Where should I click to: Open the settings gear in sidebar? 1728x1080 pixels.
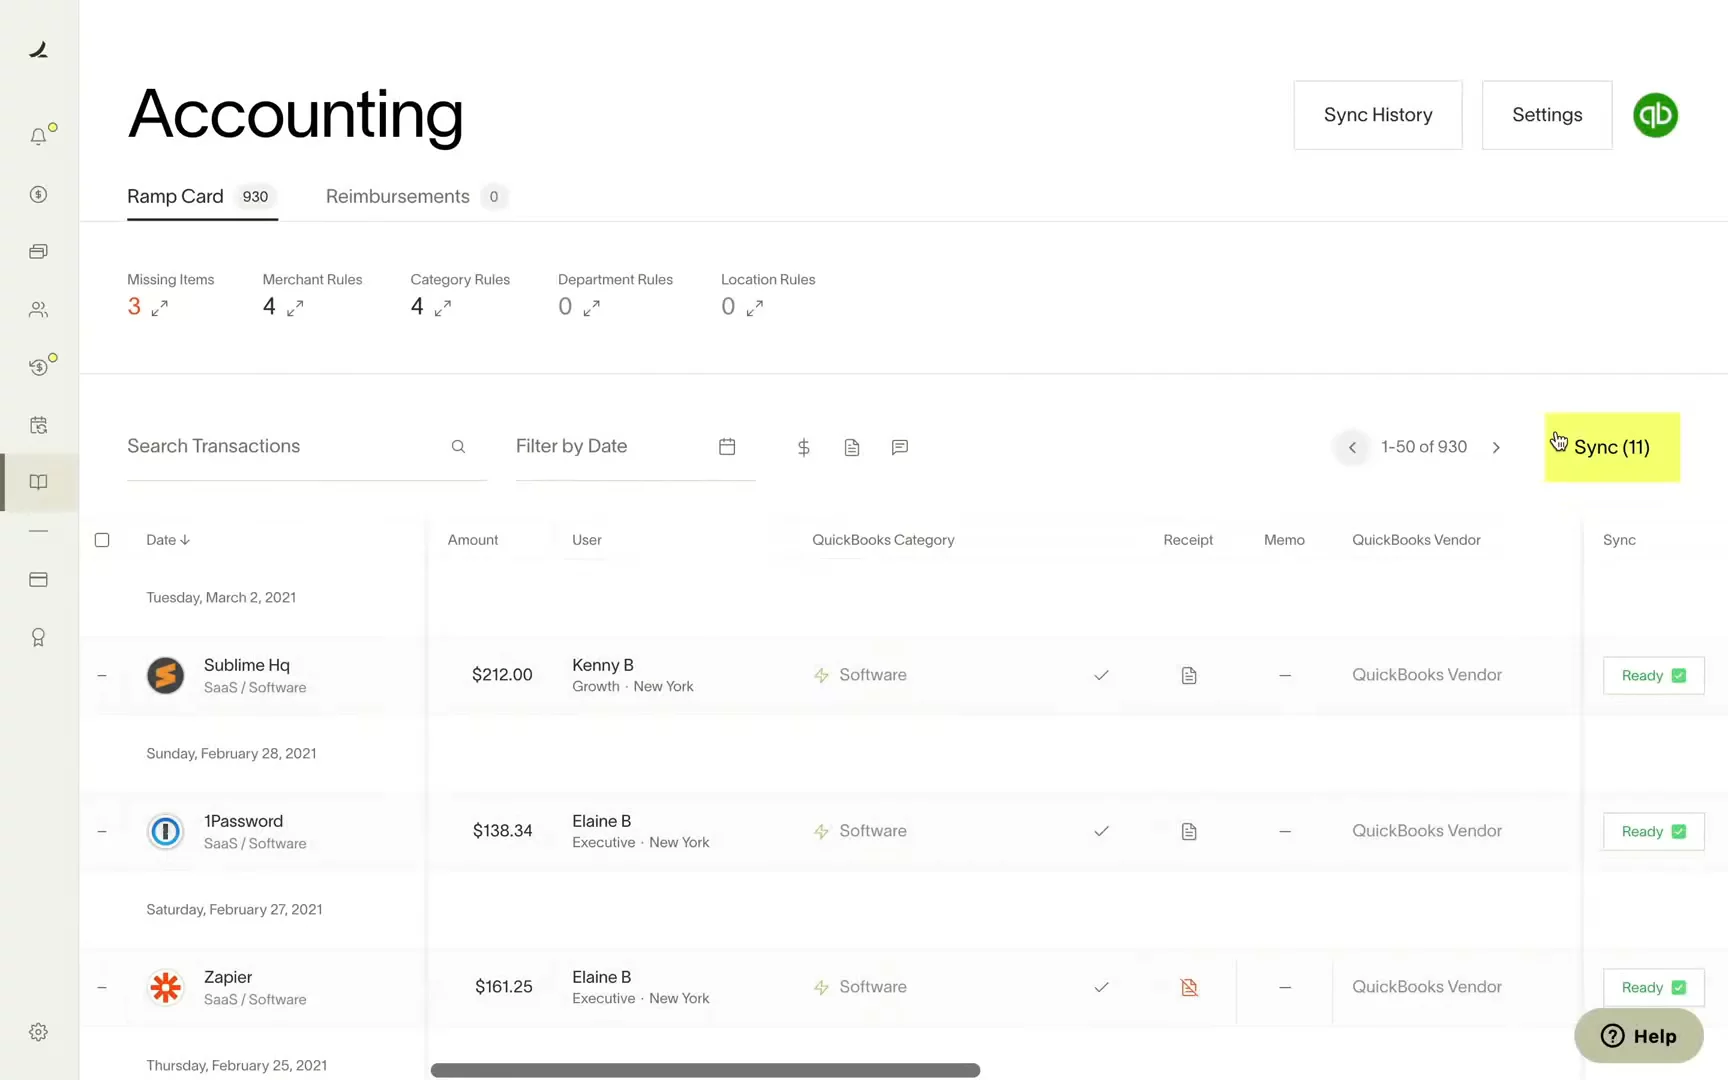pyautogui.click(x=38, y=1032)
